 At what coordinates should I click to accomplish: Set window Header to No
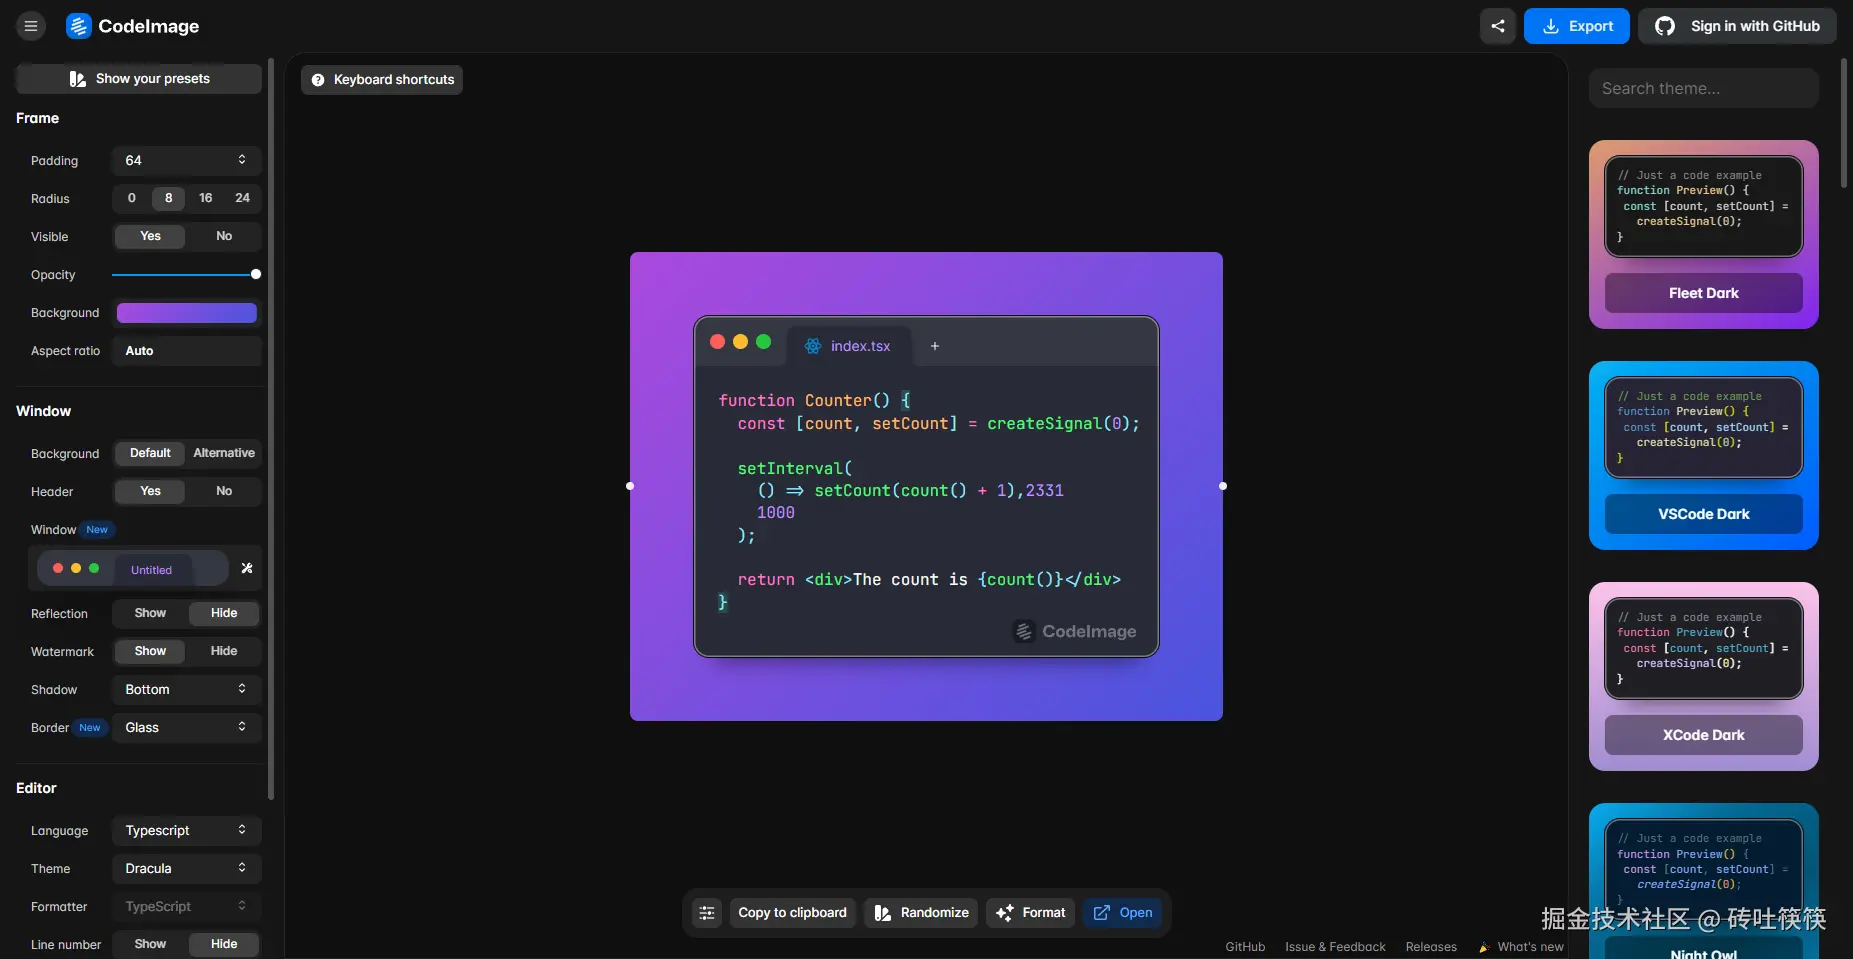pyautogui.click(x=224, y=491)
